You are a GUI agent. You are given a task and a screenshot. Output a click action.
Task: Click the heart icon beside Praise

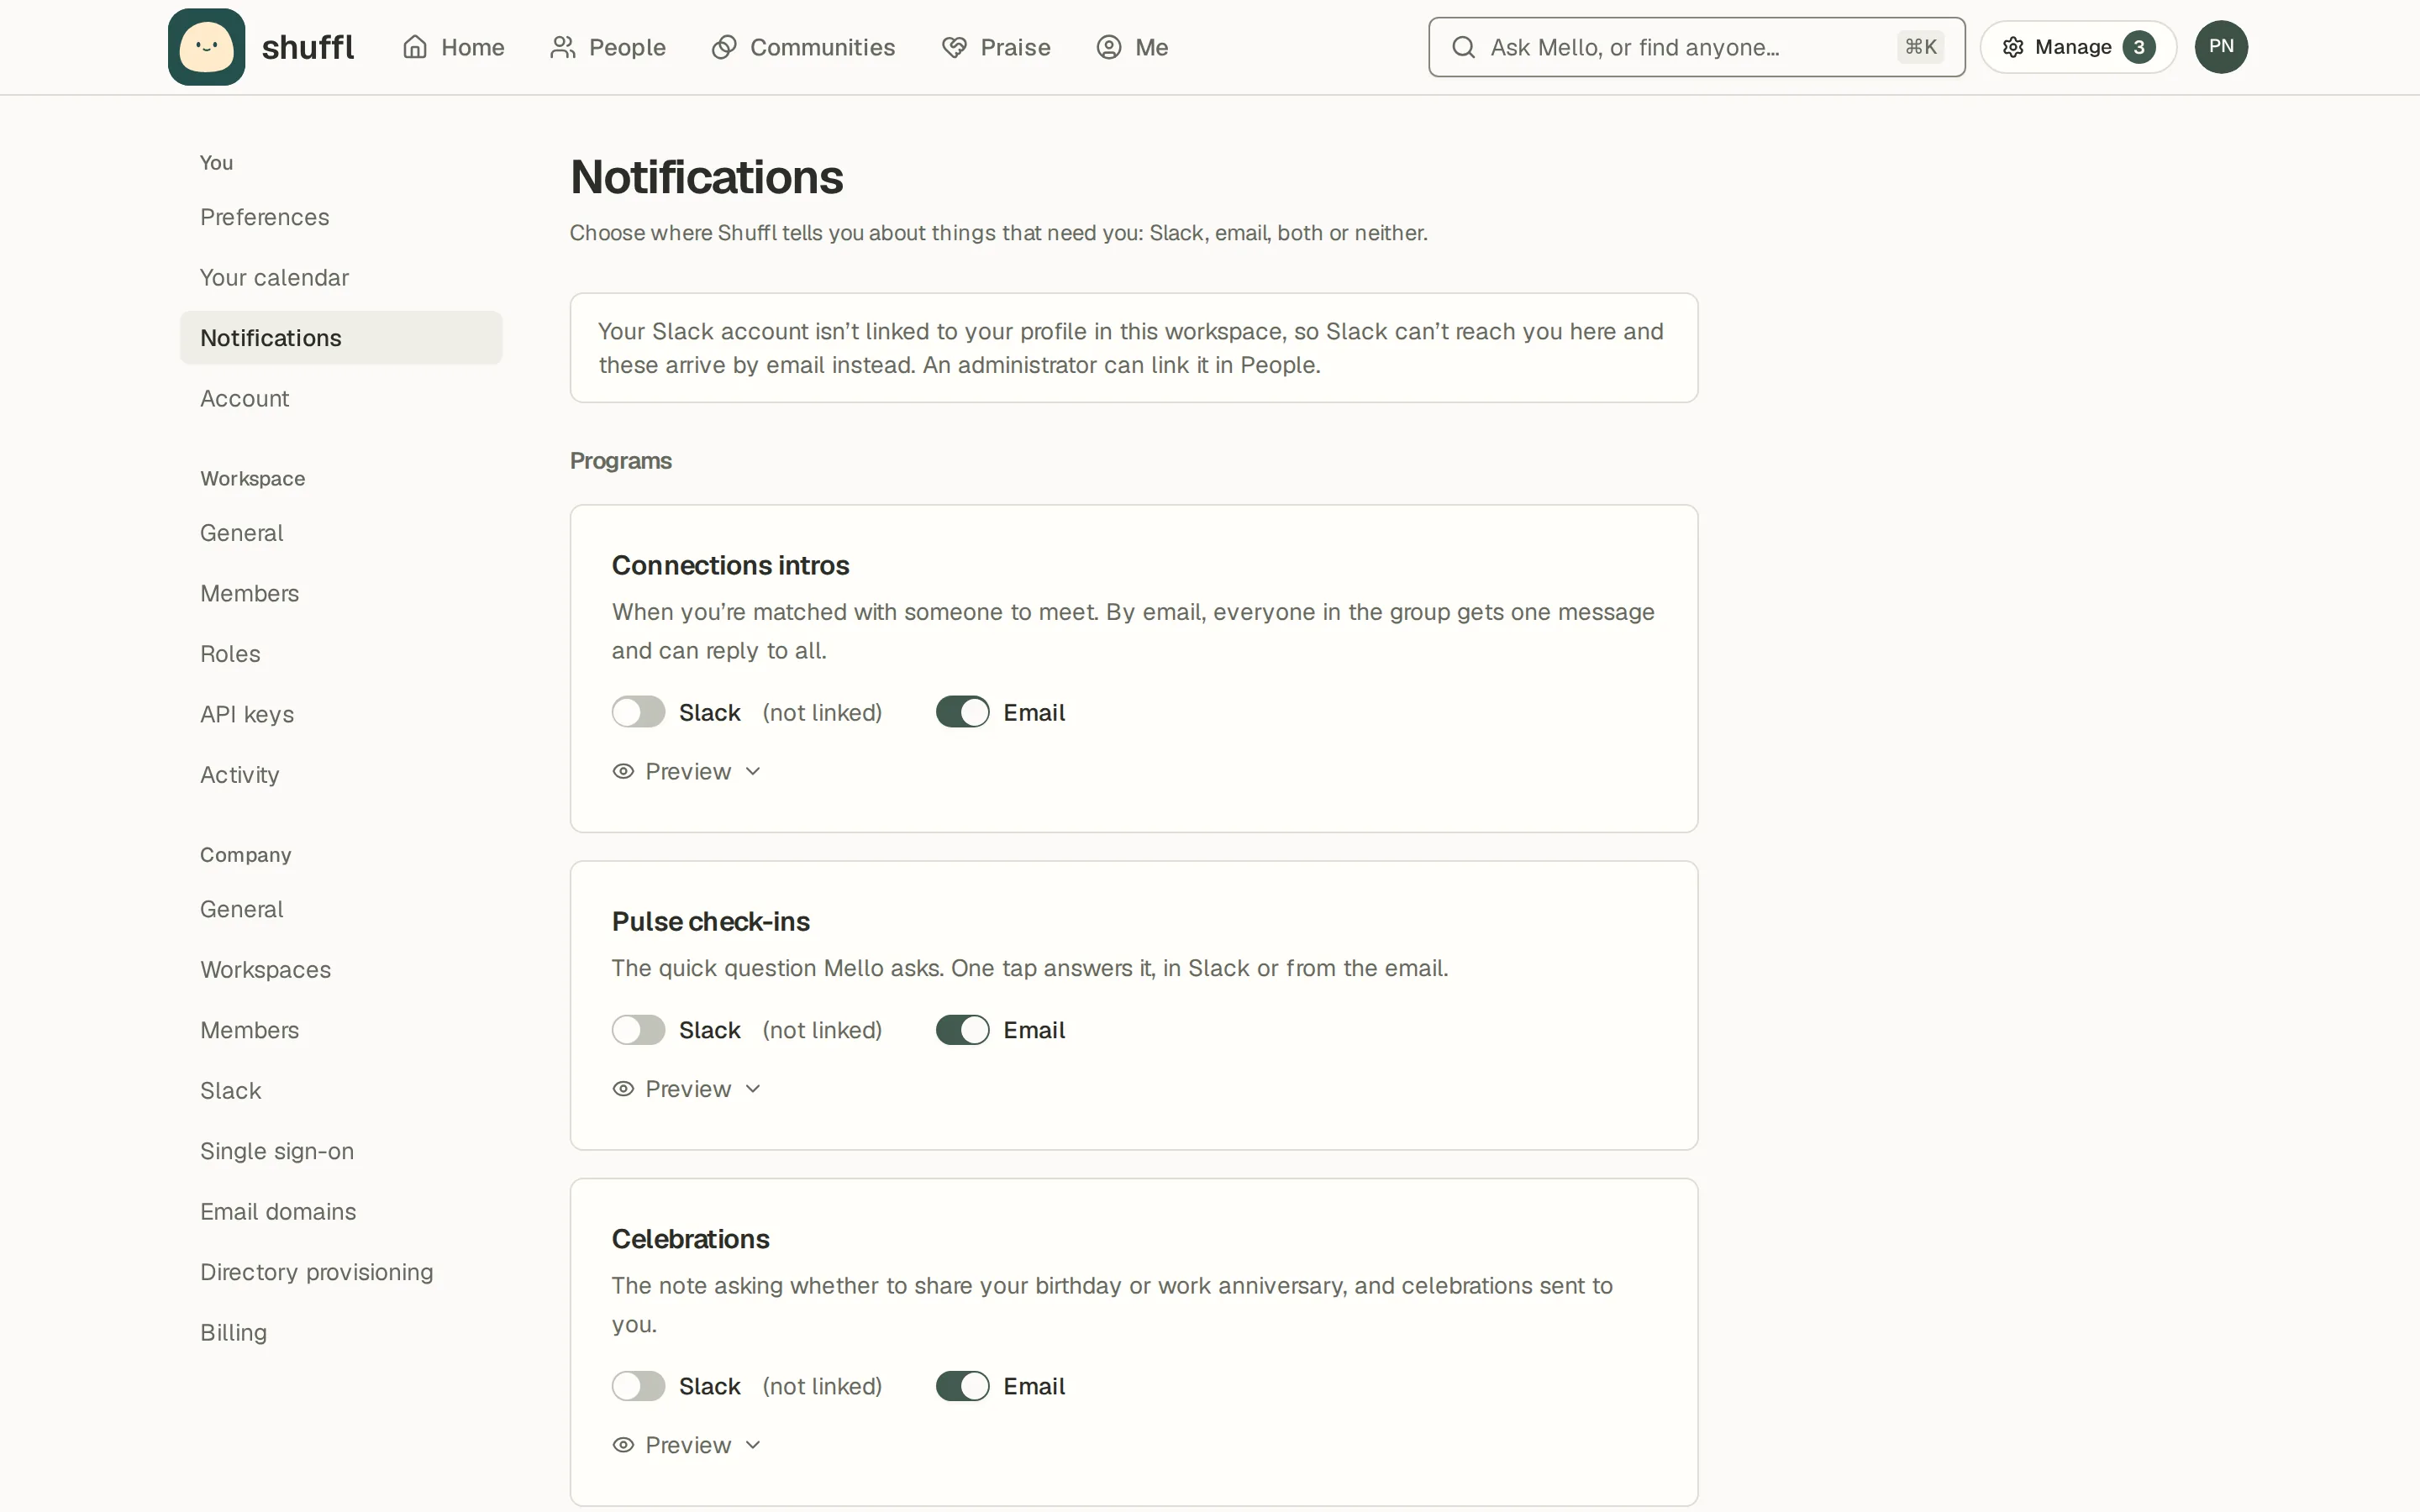pos(954,47)
